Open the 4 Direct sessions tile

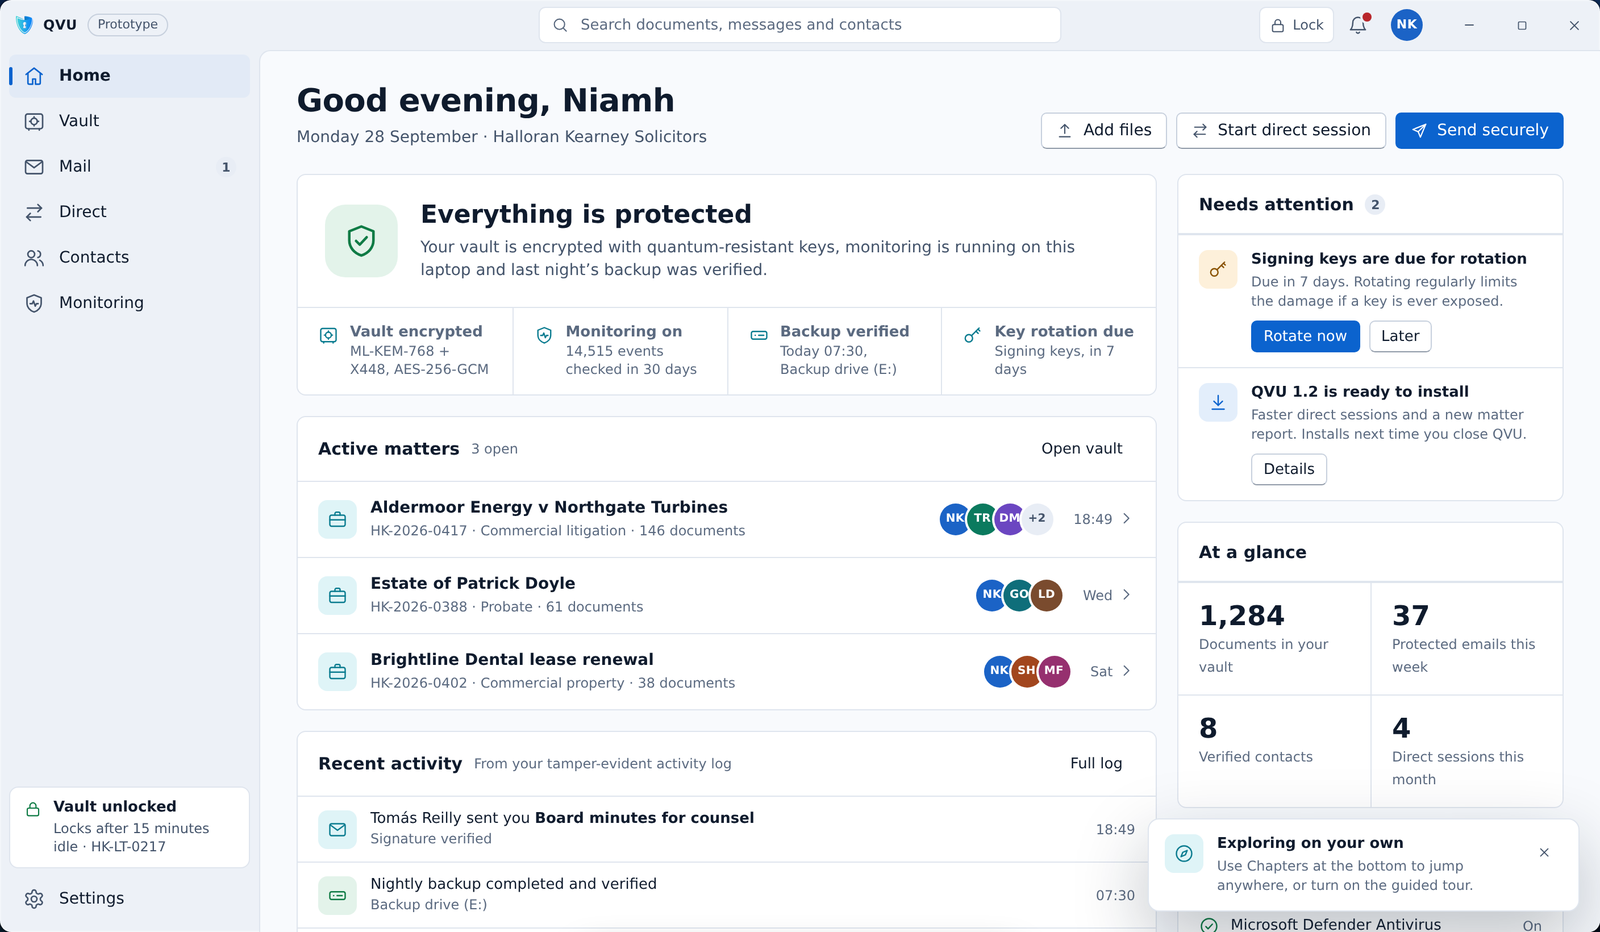pos(1467,751)
